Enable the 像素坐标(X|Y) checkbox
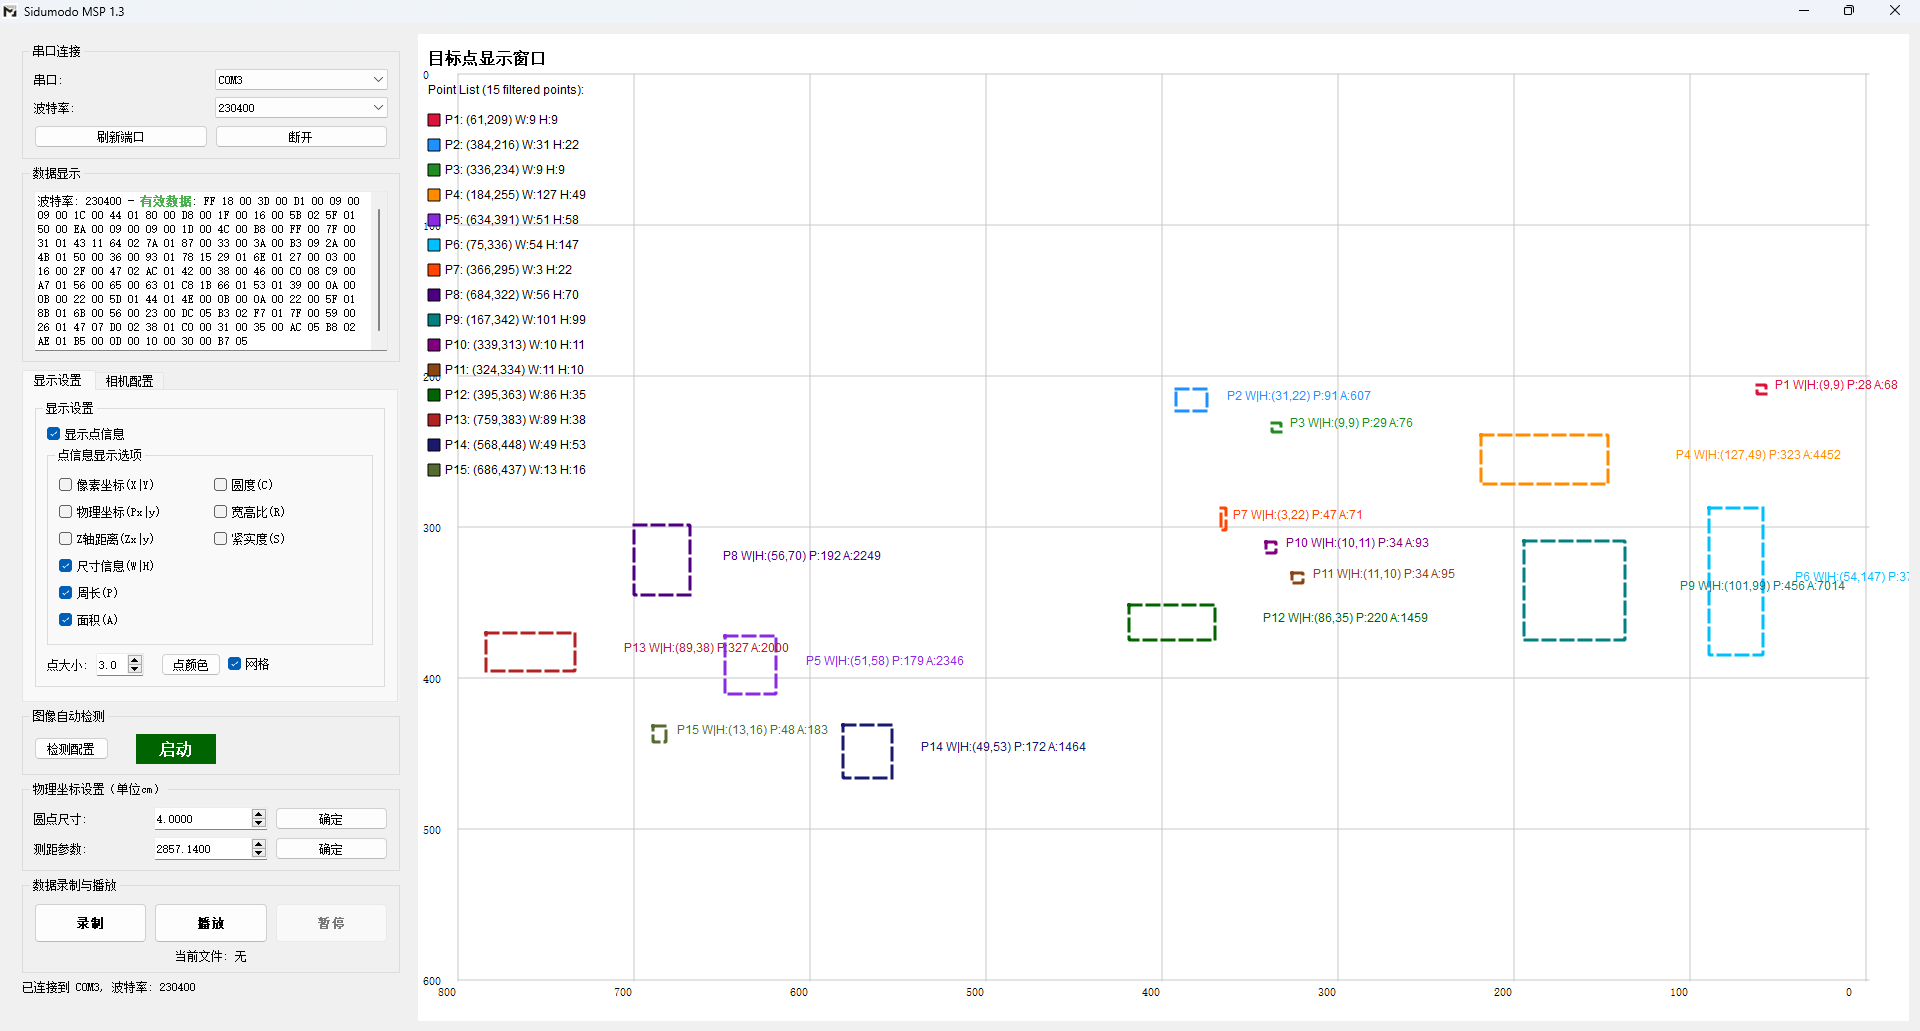 coord(66,485)
